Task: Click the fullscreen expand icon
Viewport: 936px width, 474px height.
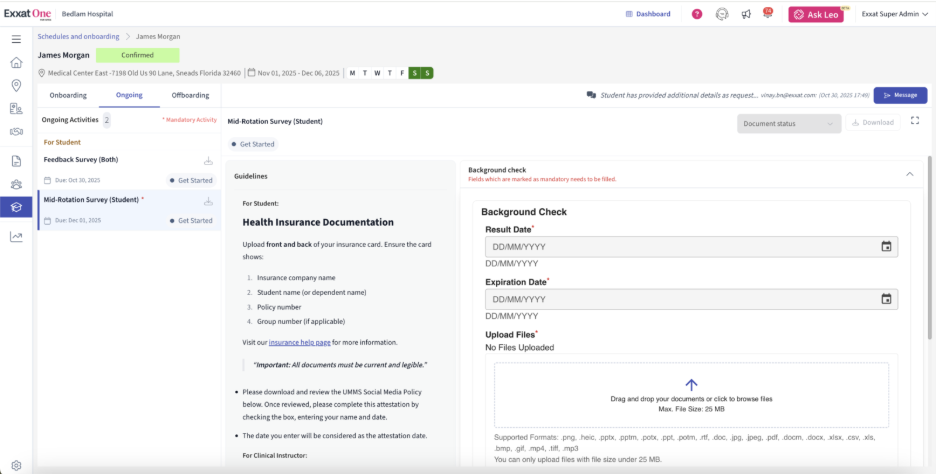Action: click(x=915, y=122)
